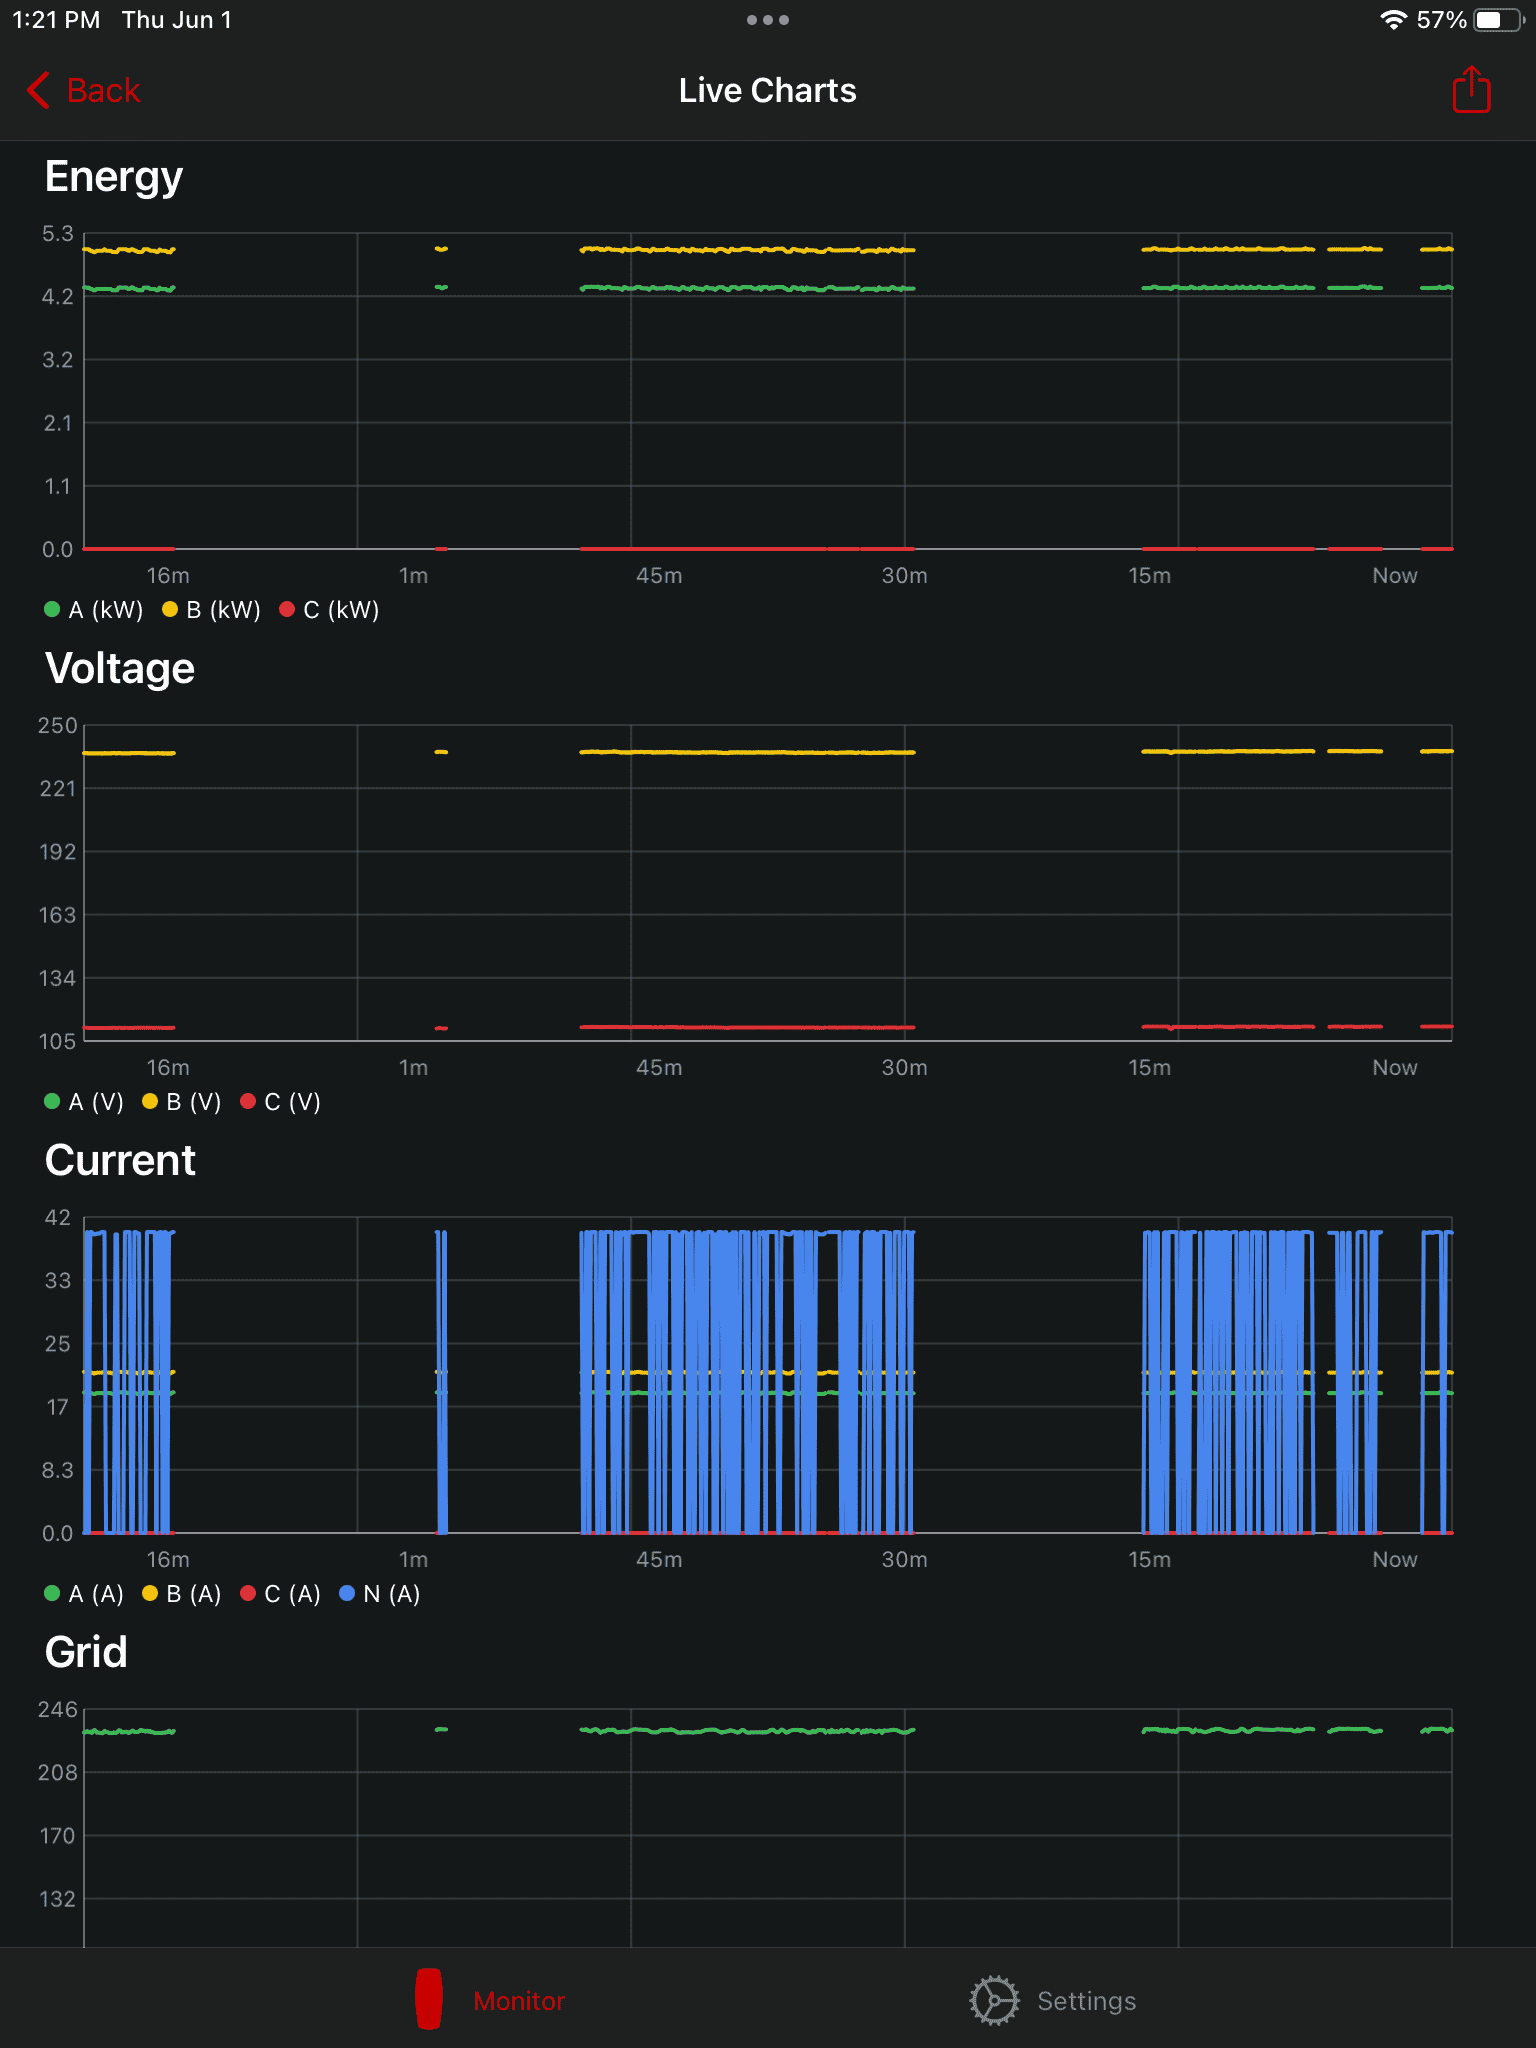Image resolution: width=1536 pixels, height=2048 pixels.
Task: Go back using the Back button
Action: [102, 90]
